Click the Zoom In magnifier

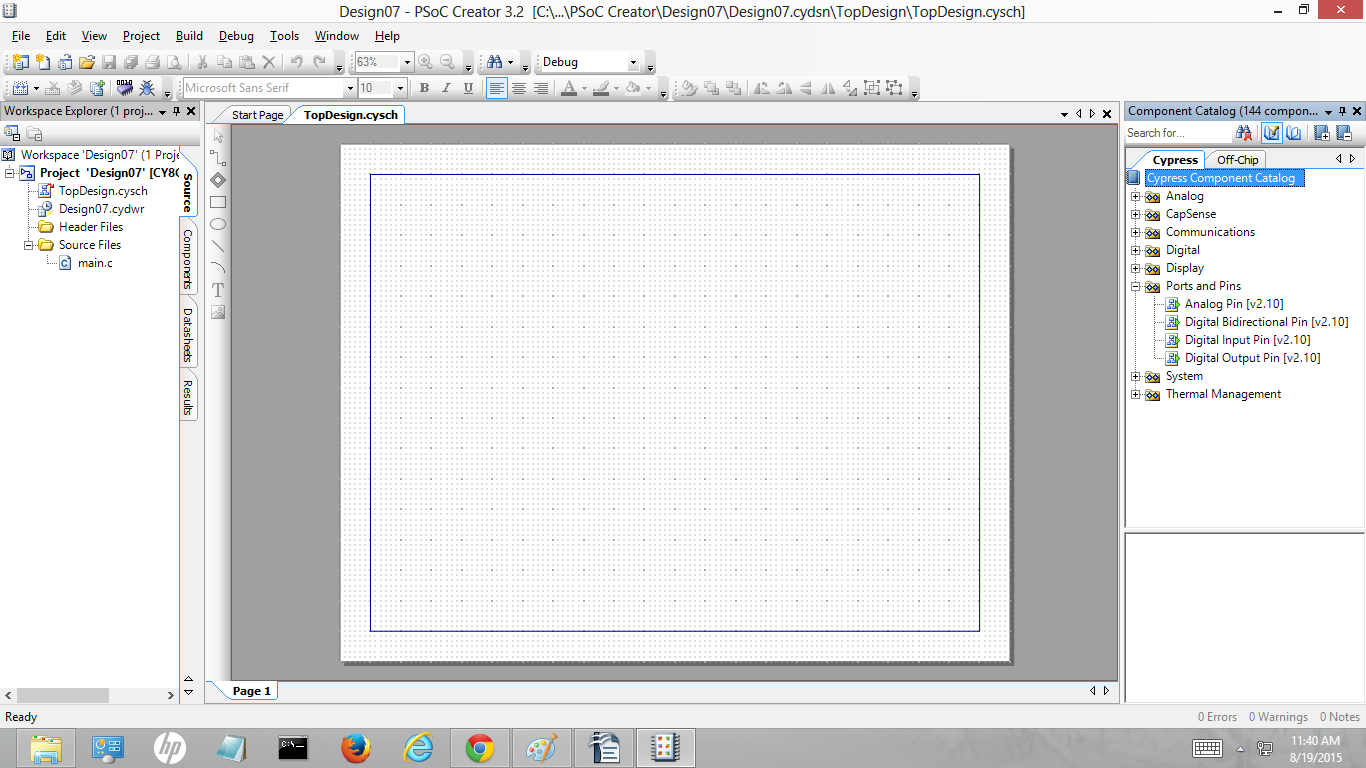pyautogui.click(x=426, y=62)
